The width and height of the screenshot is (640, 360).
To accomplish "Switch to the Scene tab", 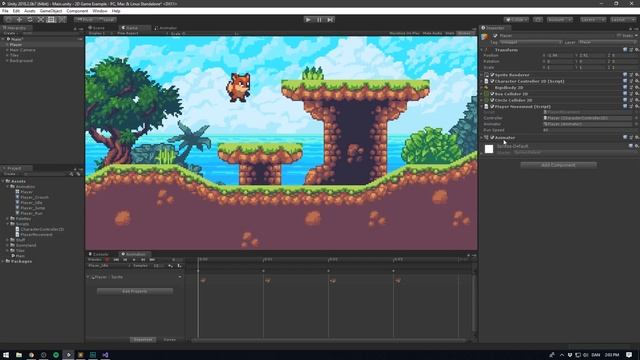I will pyautogui.click(x=97, y=28).
